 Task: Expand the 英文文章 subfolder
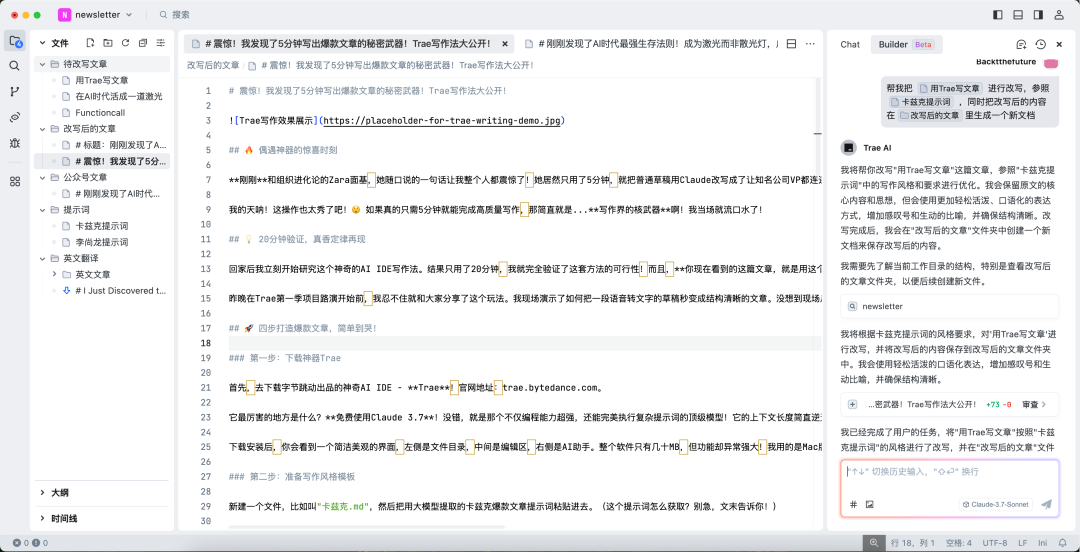[54, 274]
